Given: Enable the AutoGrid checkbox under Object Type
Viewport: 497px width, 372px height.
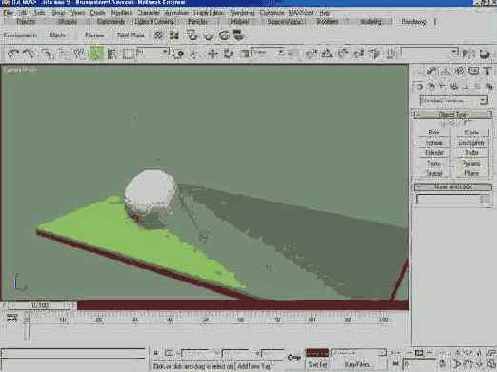Looking at the screenshot, I should click(x=443, y=123).
